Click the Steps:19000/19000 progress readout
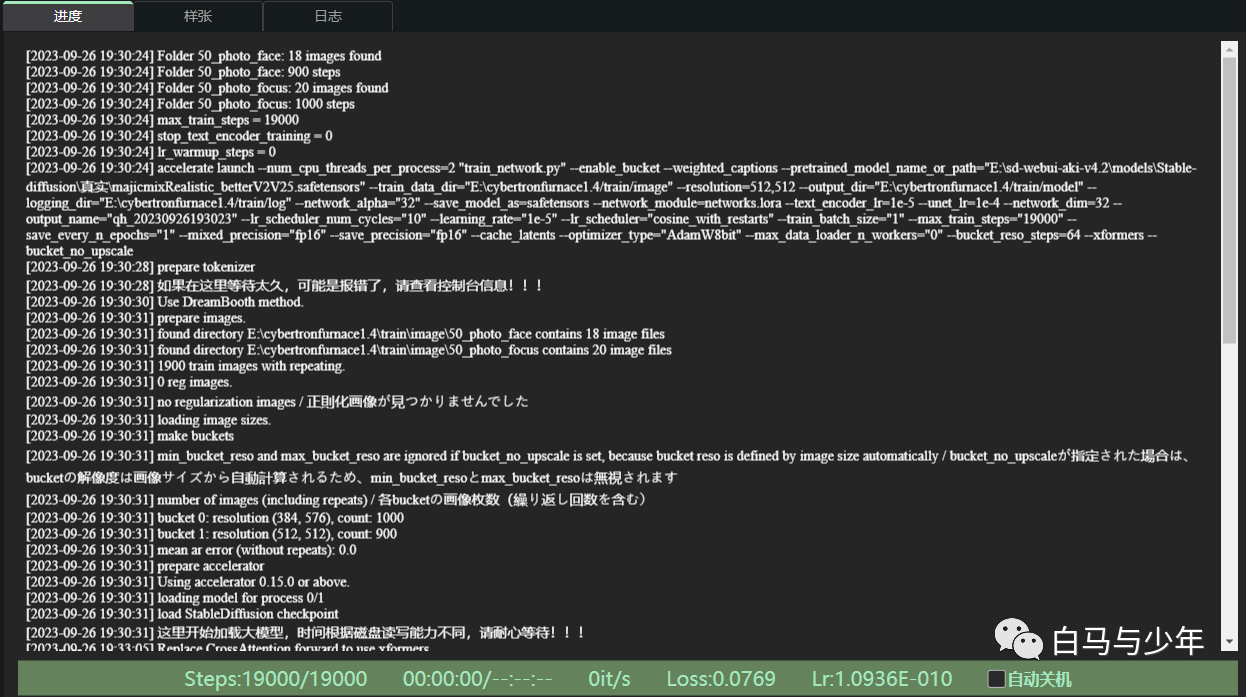The height and width of the screenshot is (697, 1246). click(275, 679)
